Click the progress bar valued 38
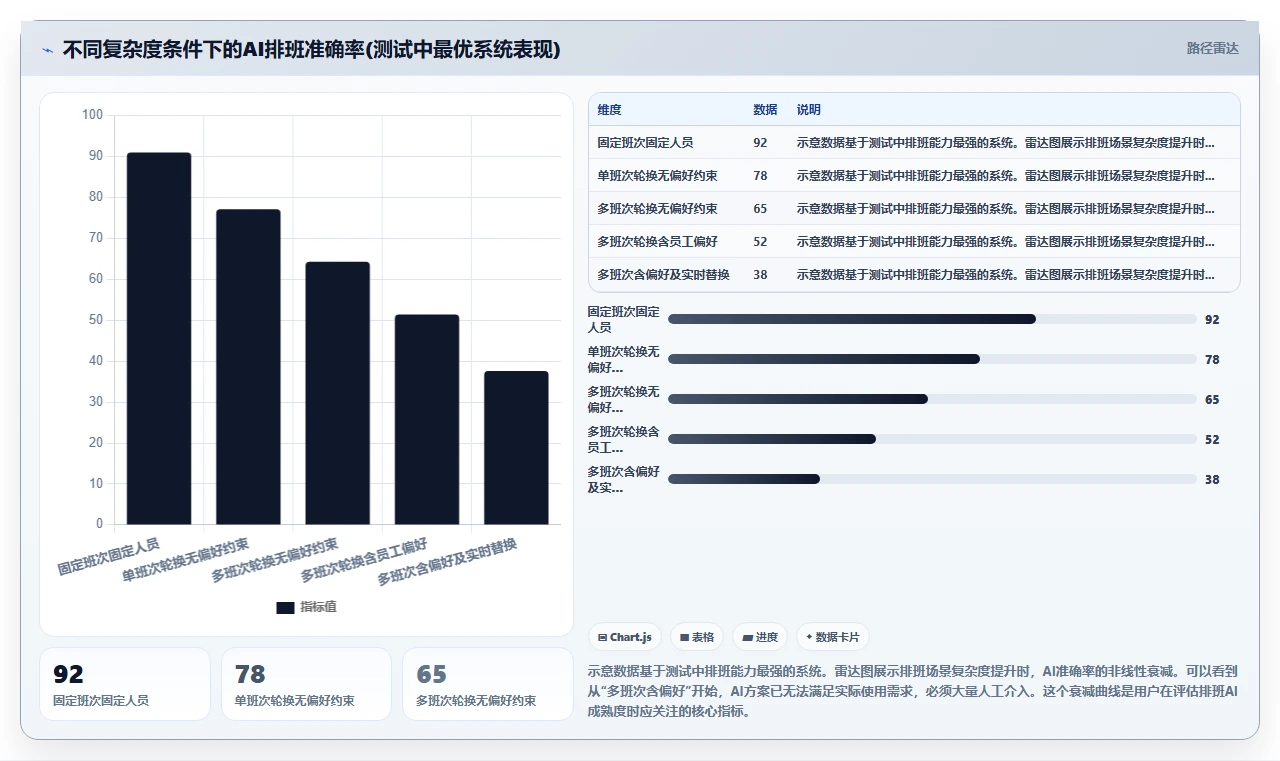Image resolution: width=1280 pixels, height=761 pixels. [932, 479]
